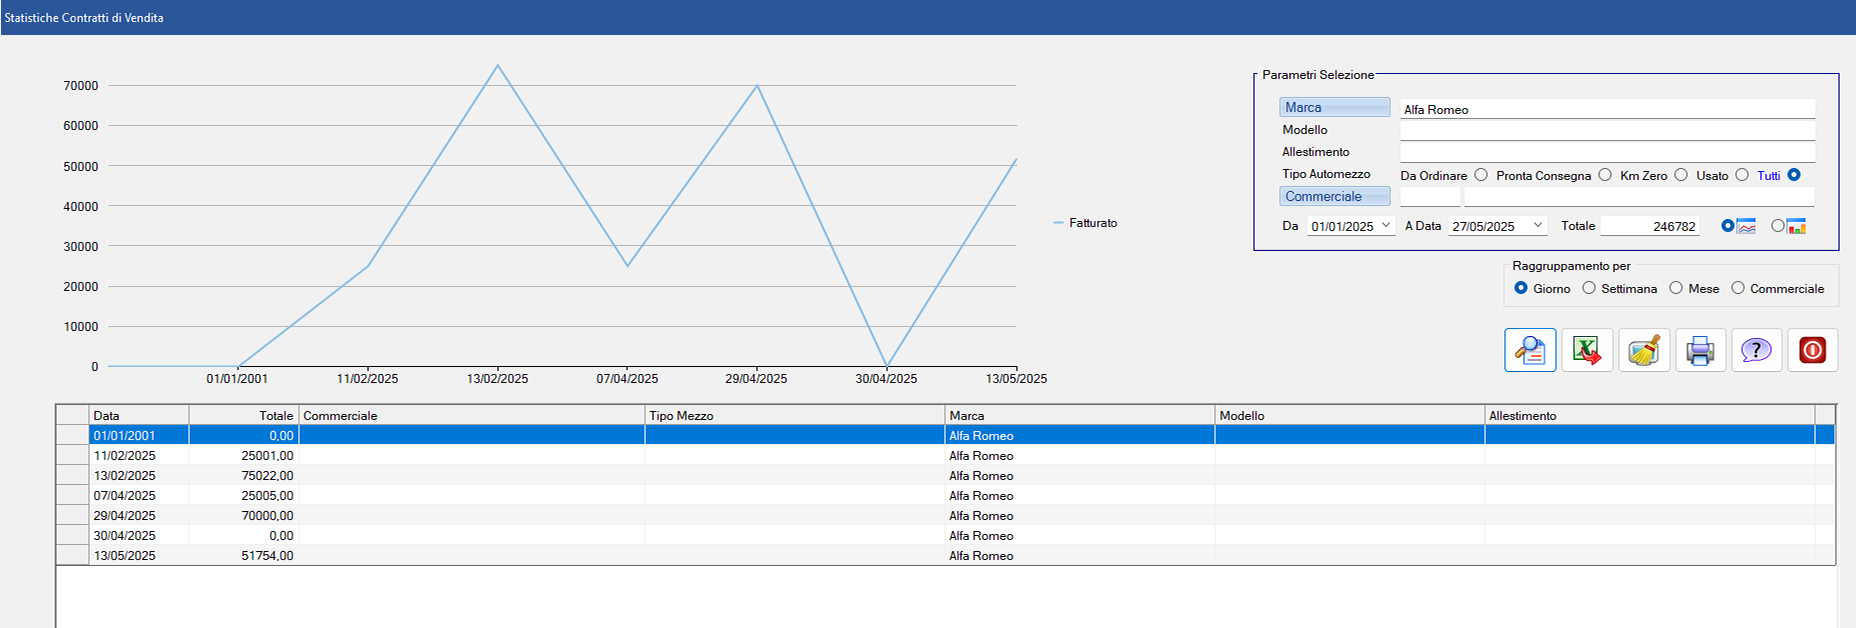Click the Marca lookup button
Image resolution: width=1856 pixels, height=628 pixels.
[1334, 107]
